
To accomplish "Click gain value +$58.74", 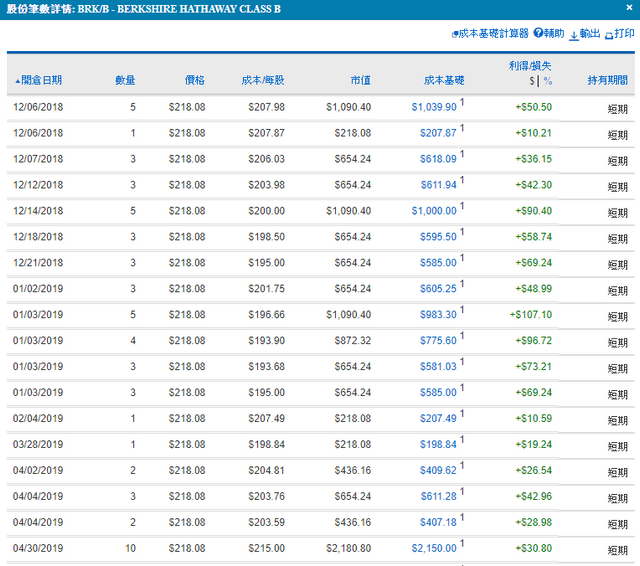I will (533, 237).
